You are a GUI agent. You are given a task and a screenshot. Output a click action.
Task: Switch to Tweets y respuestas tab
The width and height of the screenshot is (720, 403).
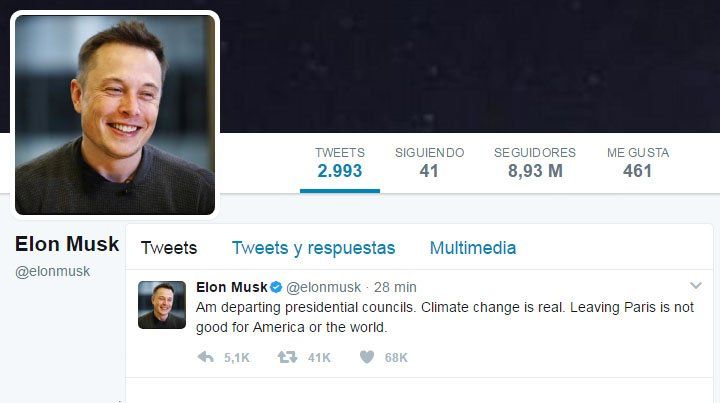point(313,248)
